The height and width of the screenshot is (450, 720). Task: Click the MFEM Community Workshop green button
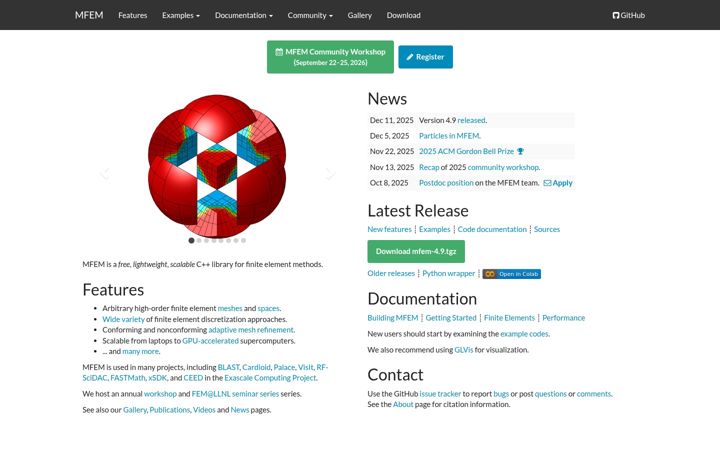tap(330, 57)
